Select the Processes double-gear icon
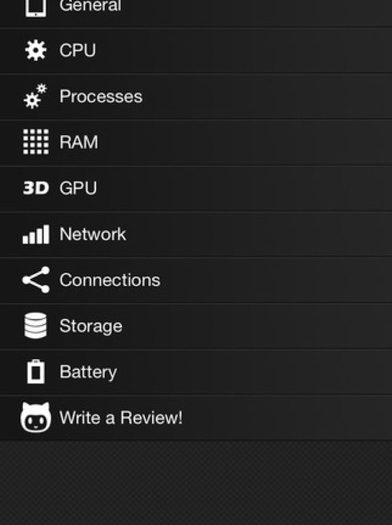Screen dimensions: 392x525 click(35, 96)
